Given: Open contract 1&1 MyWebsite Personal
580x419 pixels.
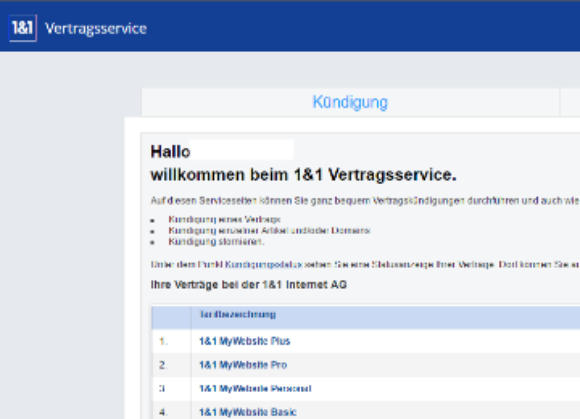Looking at the screenshot, I should [255, 389].
